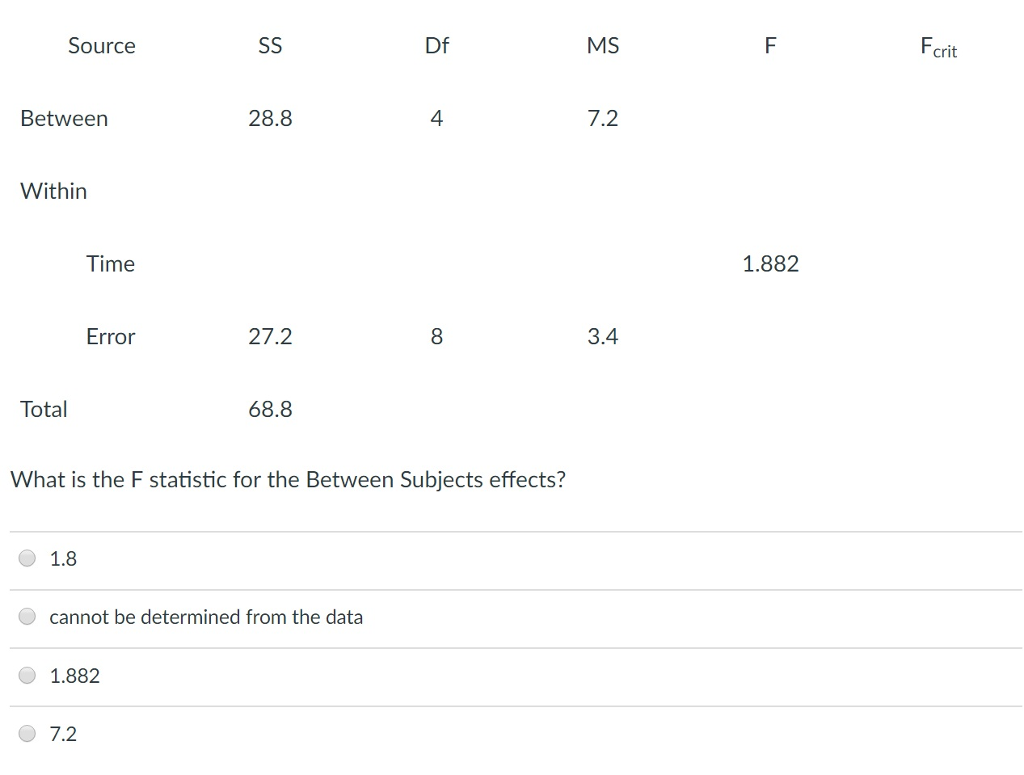1024x775 pixels.
Task: Click the 'Total' row value 68.8
Action: (270, 409)
